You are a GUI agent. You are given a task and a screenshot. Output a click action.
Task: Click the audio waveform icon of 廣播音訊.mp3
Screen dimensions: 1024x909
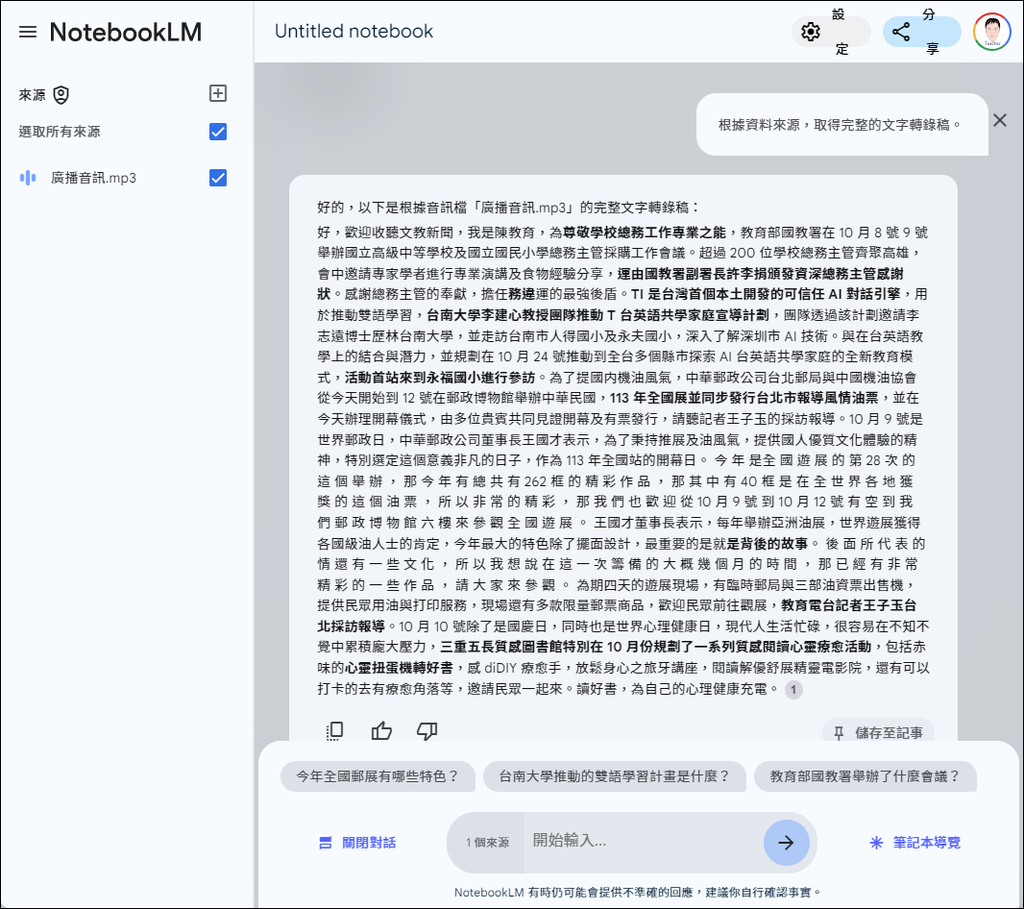pos(28,178)
